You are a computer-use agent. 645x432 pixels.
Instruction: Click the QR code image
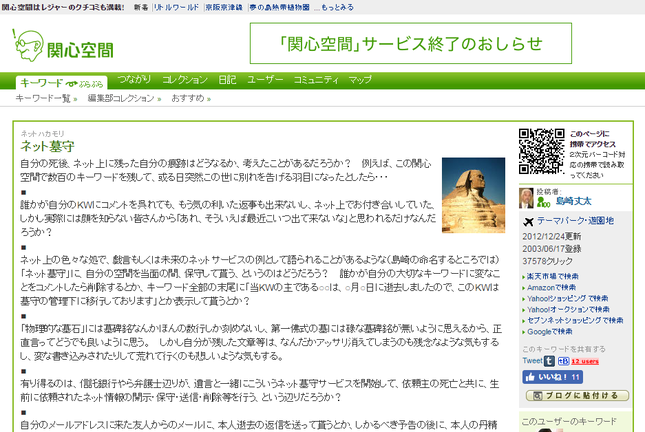click(x=541, y=151)
